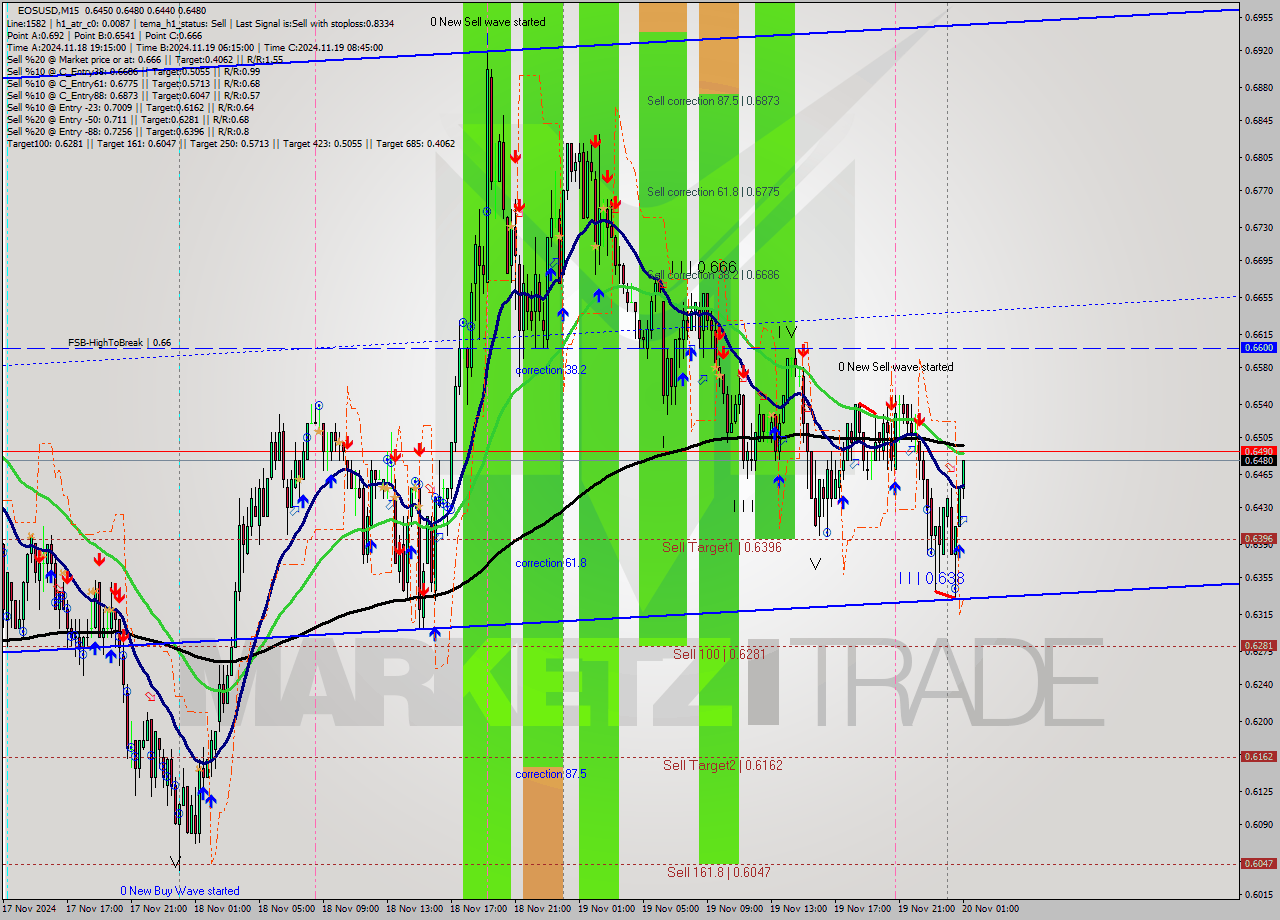Click the blue 0.6600 price tag

1258,348
